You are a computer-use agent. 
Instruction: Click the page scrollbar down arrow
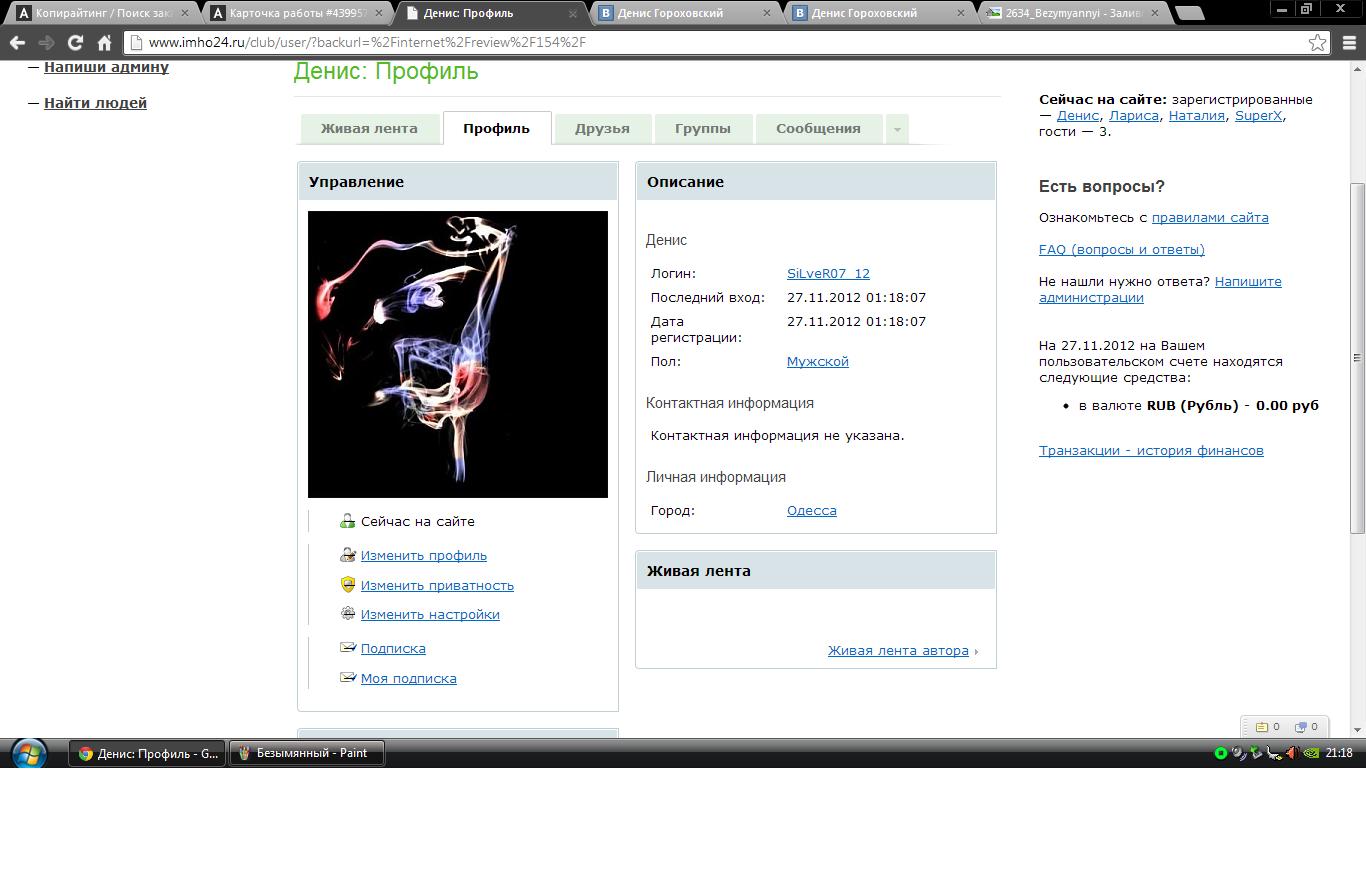pos(1357,730)
